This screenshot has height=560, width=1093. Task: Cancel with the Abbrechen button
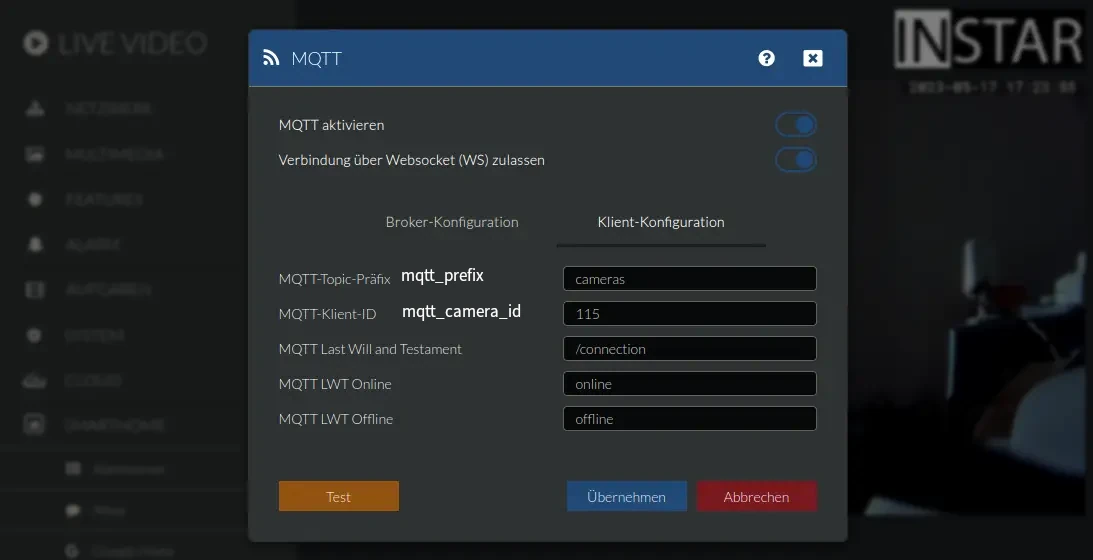click(x=756, y=497)
